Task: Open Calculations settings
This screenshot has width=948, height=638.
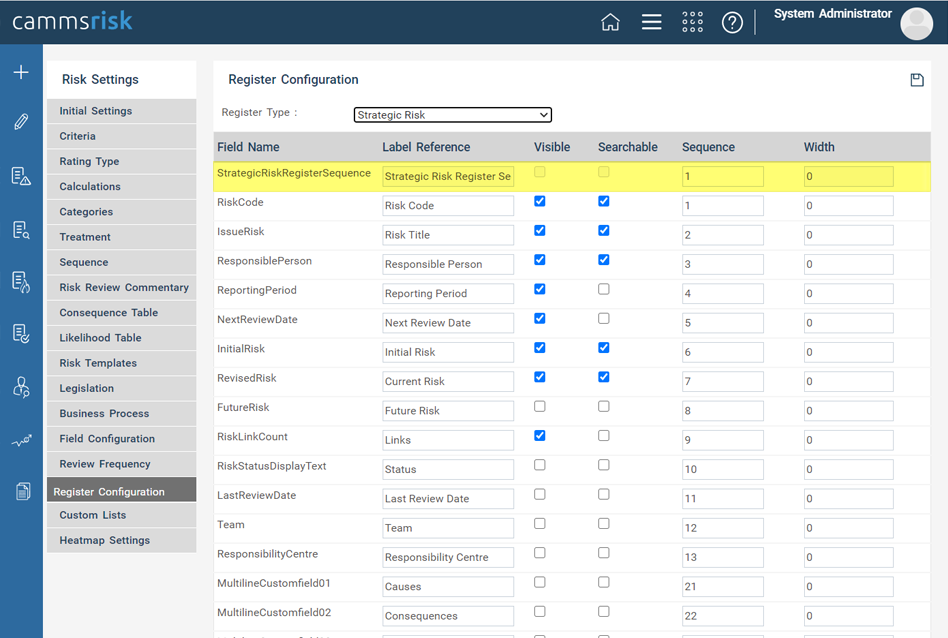Action: point(122,187)
